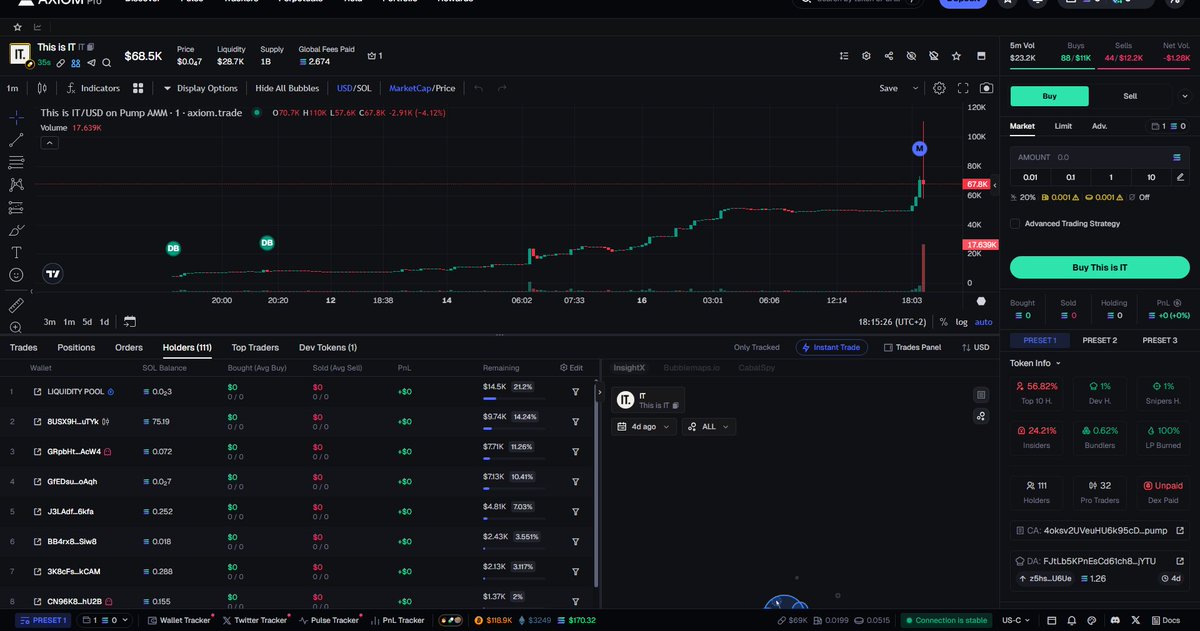Toggle Hide All Bubbles
Screen dimensions: 1200x631
coord(287,88)
